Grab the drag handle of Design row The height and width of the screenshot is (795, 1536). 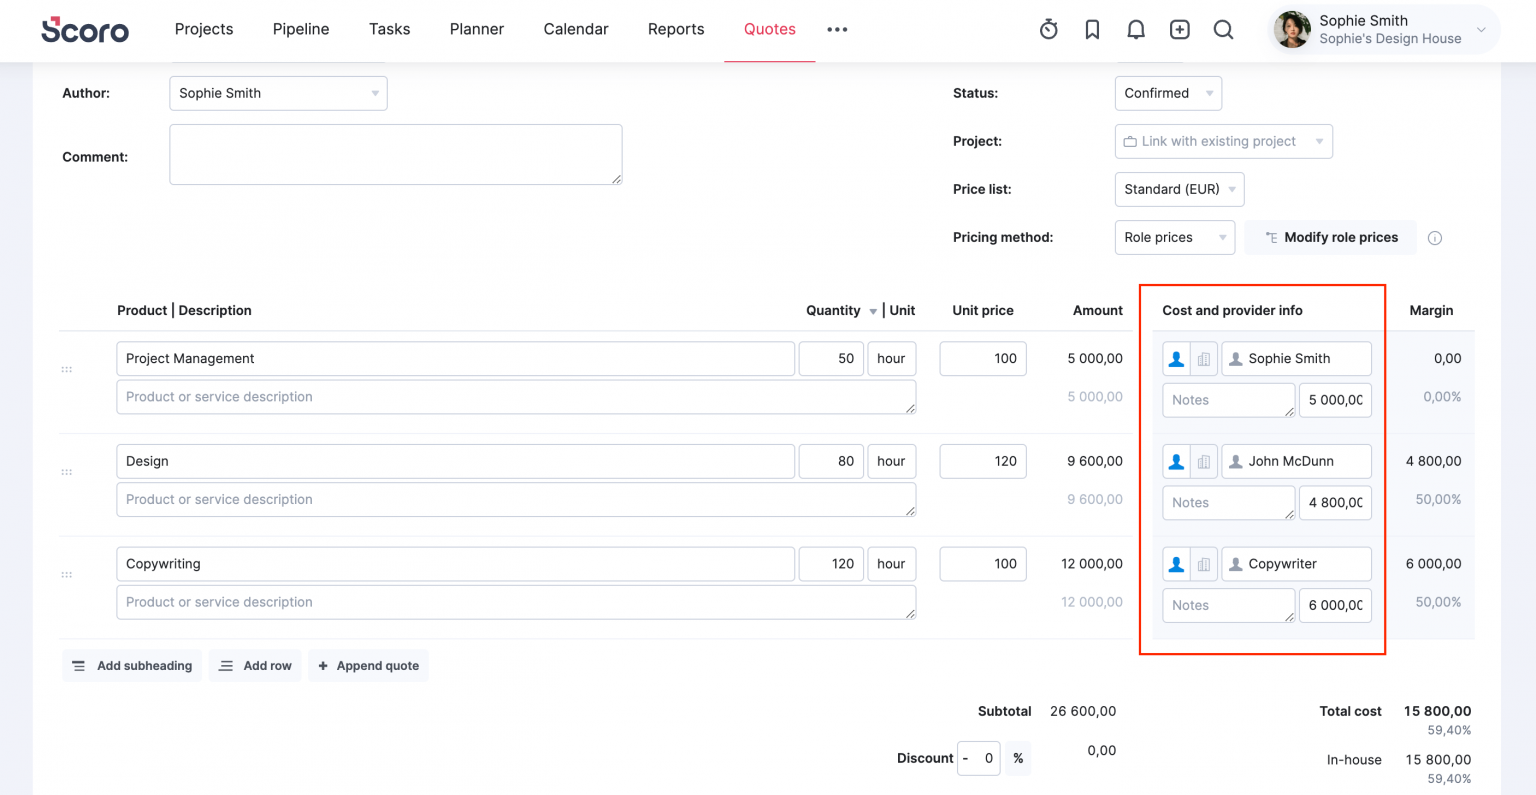pos(67,472)
